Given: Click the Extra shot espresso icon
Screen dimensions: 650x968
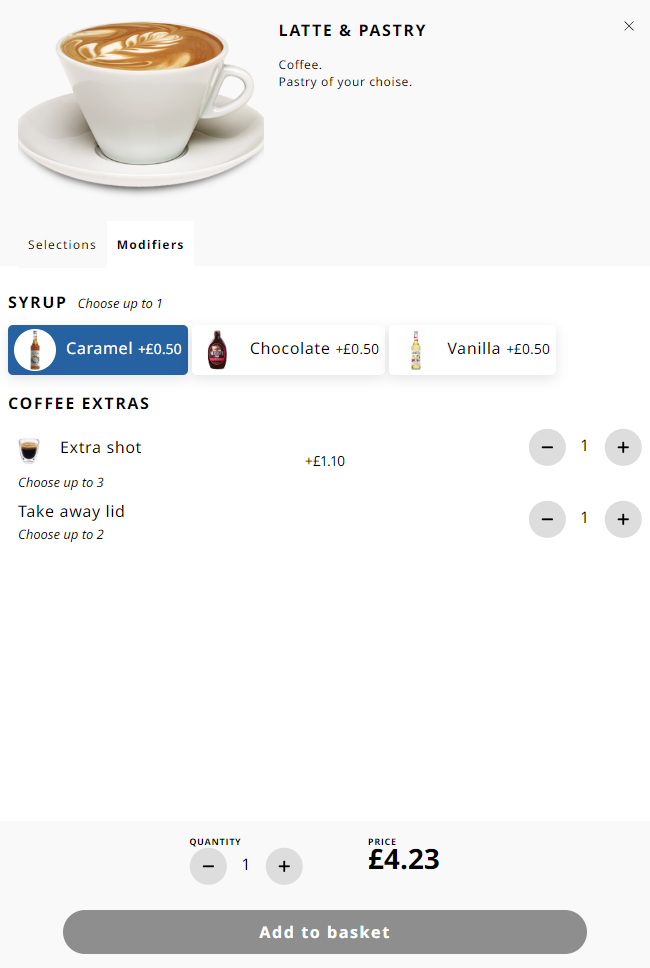Looking at the screenshot, I should [x=29, y=450].
